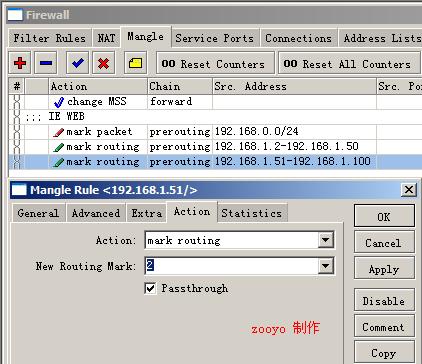Open the NAT tab
The width and height of the screenshot is (422, 364).
(x=106, y=38)
